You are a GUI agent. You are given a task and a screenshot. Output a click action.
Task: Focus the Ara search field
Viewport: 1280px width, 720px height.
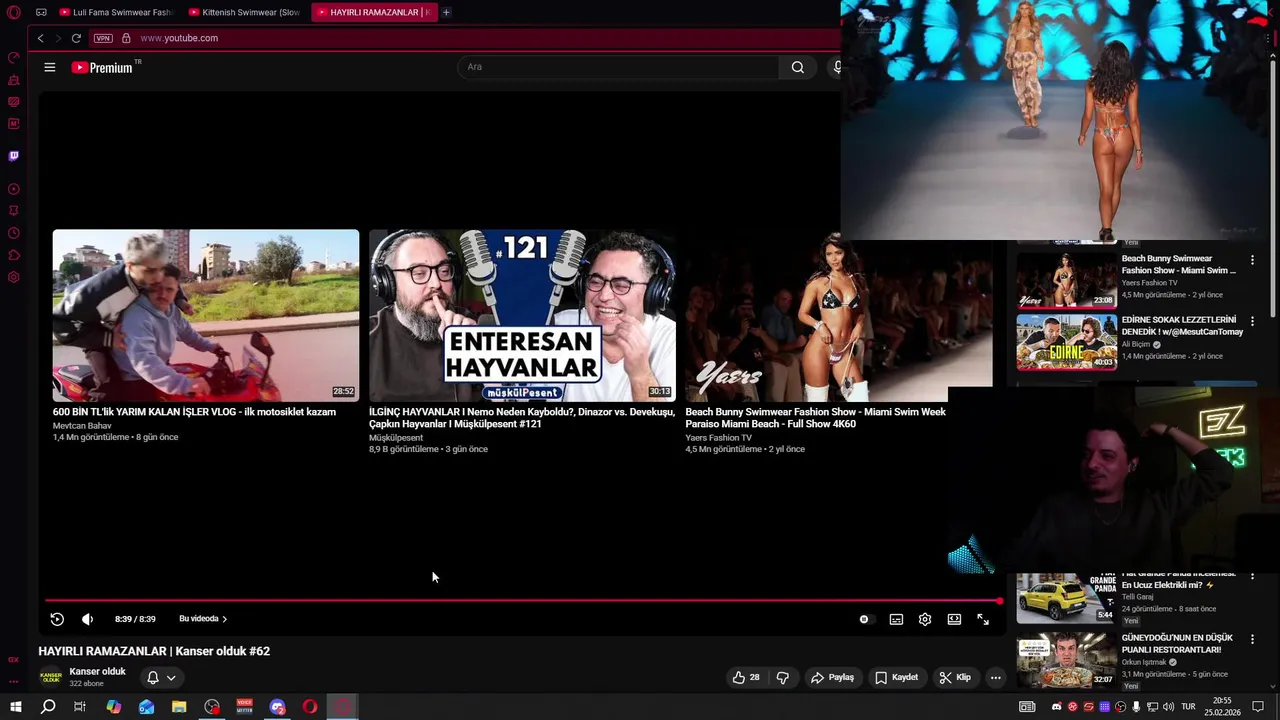(618, 67)
